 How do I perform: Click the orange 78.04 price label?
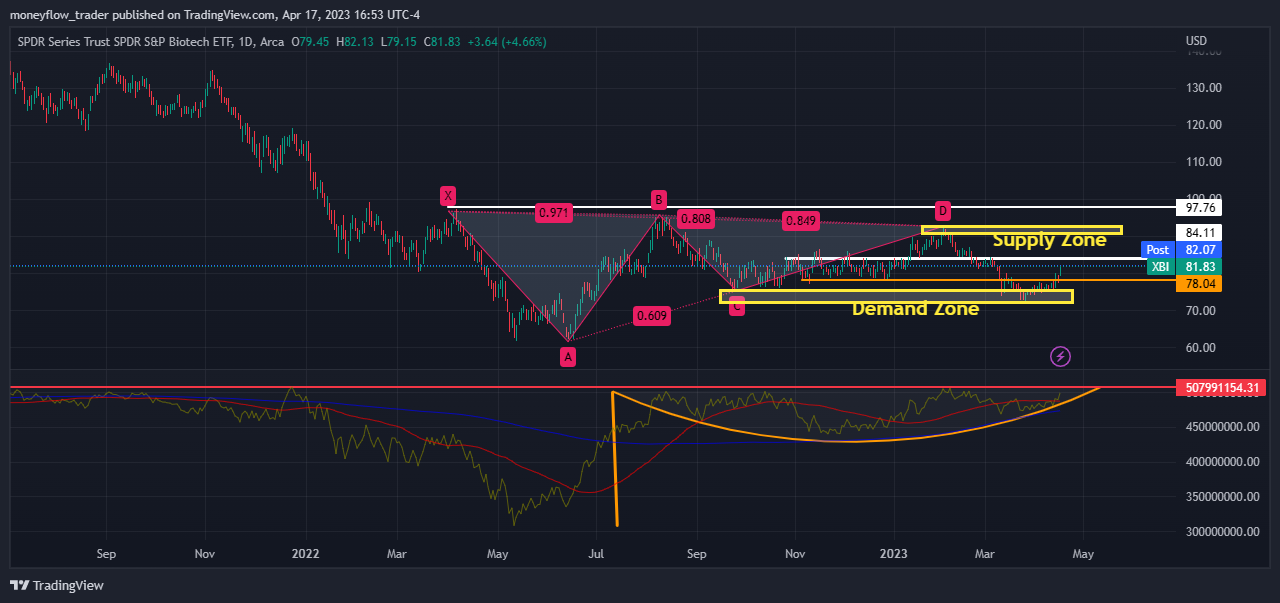[x=1200, y=284]
